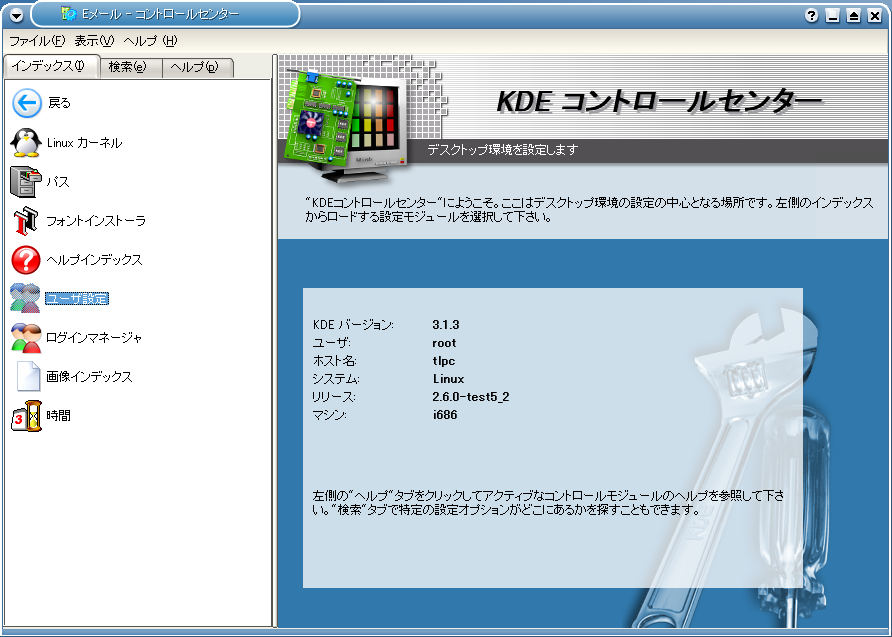
Task: Click the blue back arrow icon
Action: tap(27, 103)
